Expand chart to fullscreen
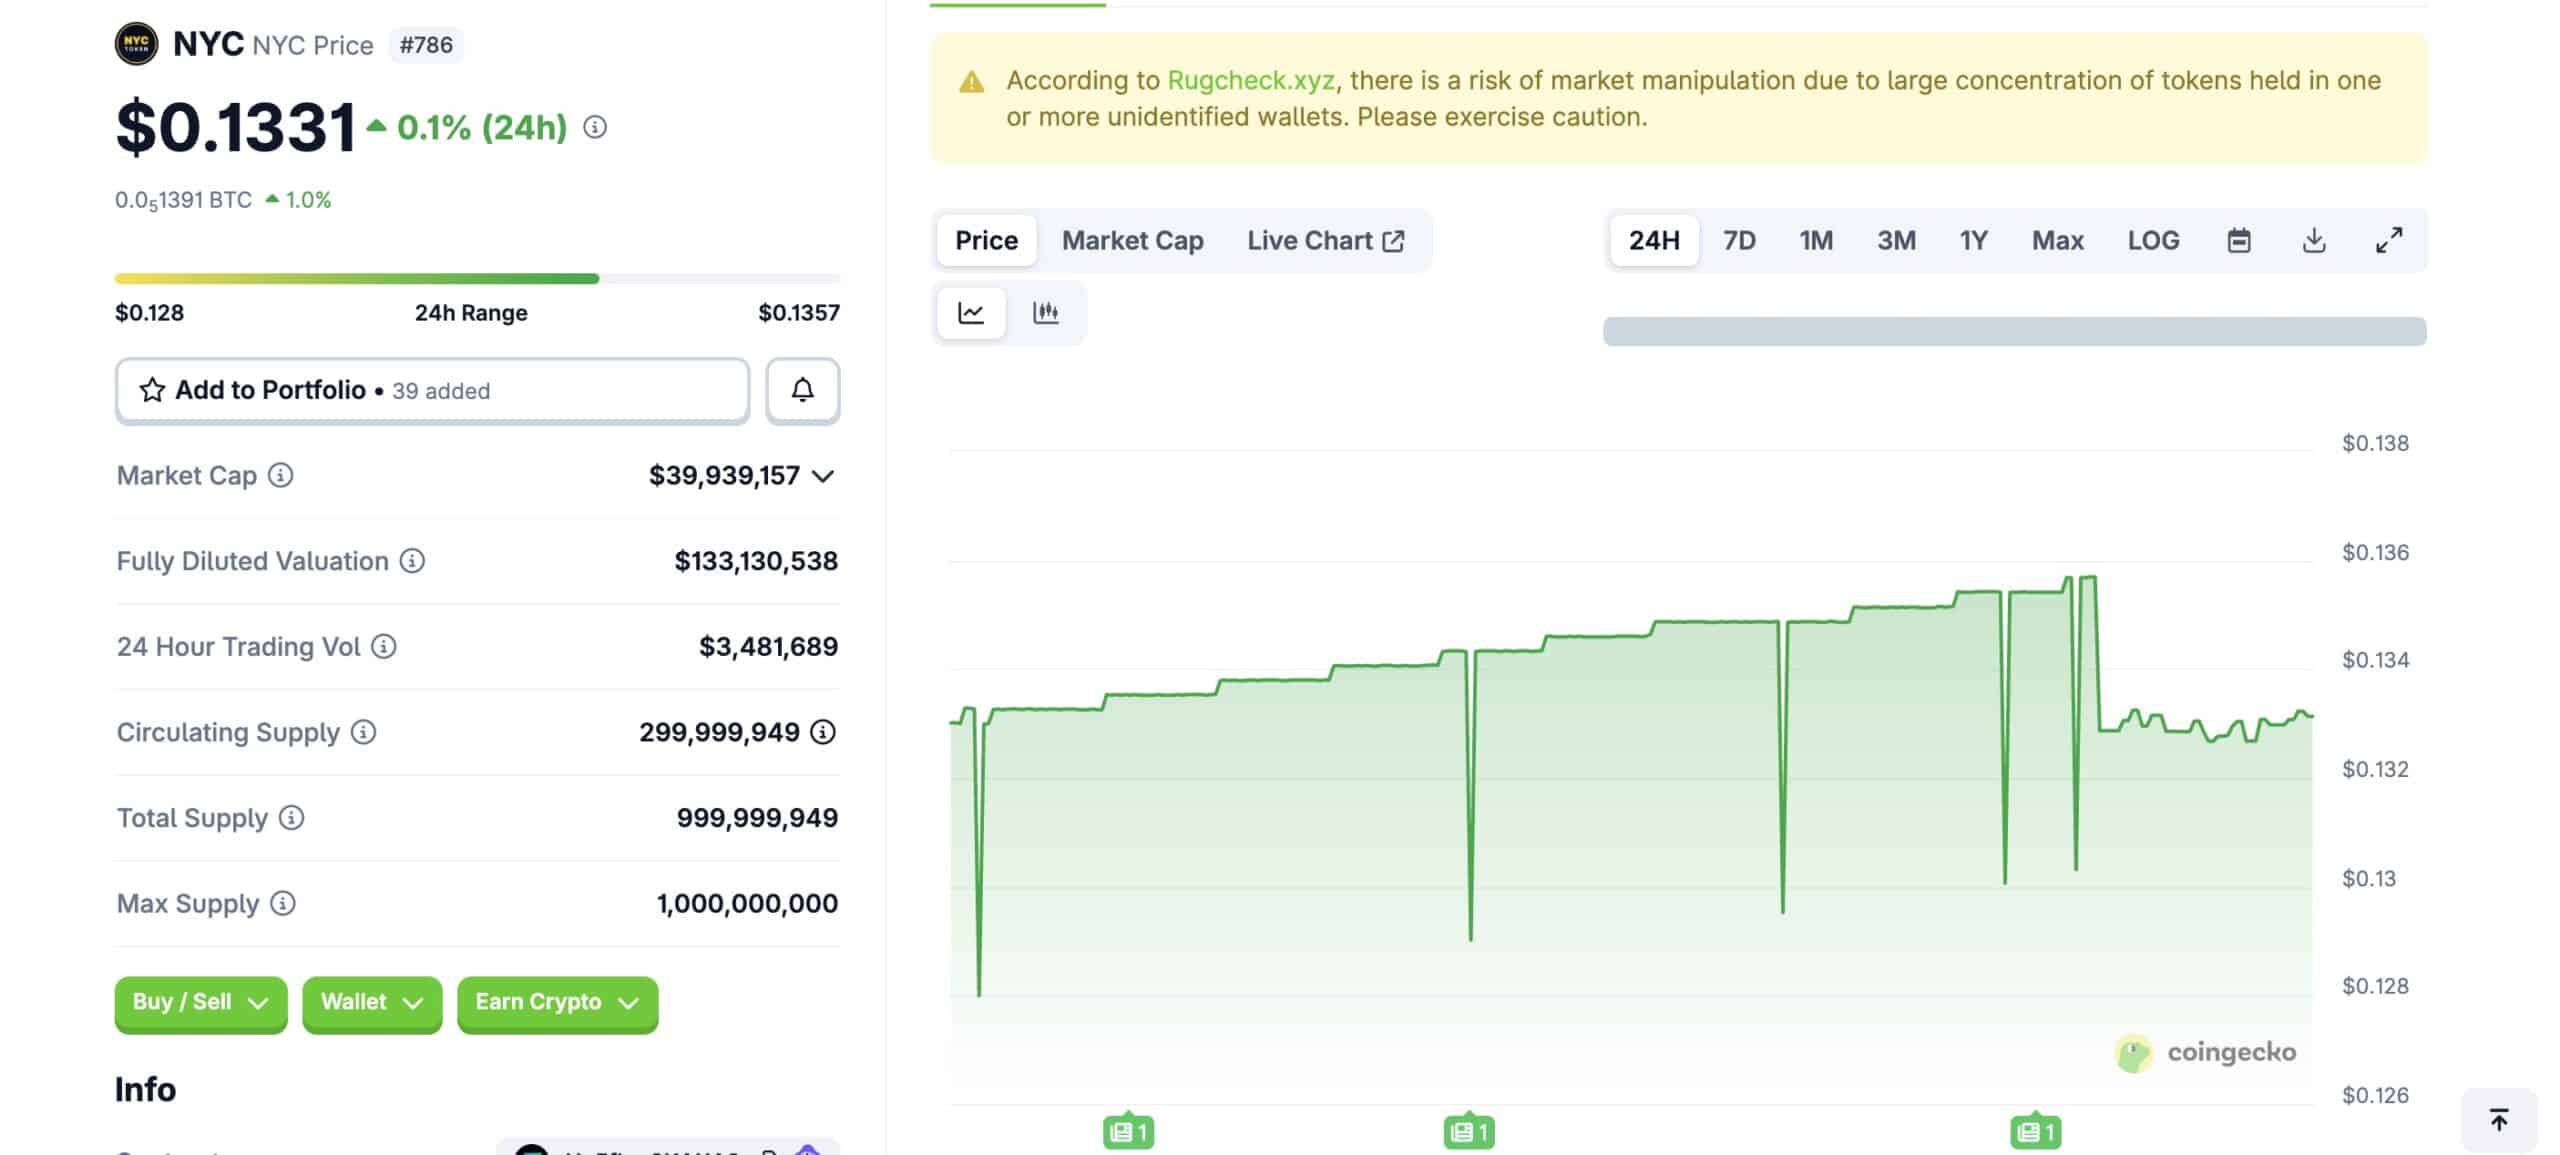Image resolution: width=2560 pixels, height=1155 pixels. 2389,240
